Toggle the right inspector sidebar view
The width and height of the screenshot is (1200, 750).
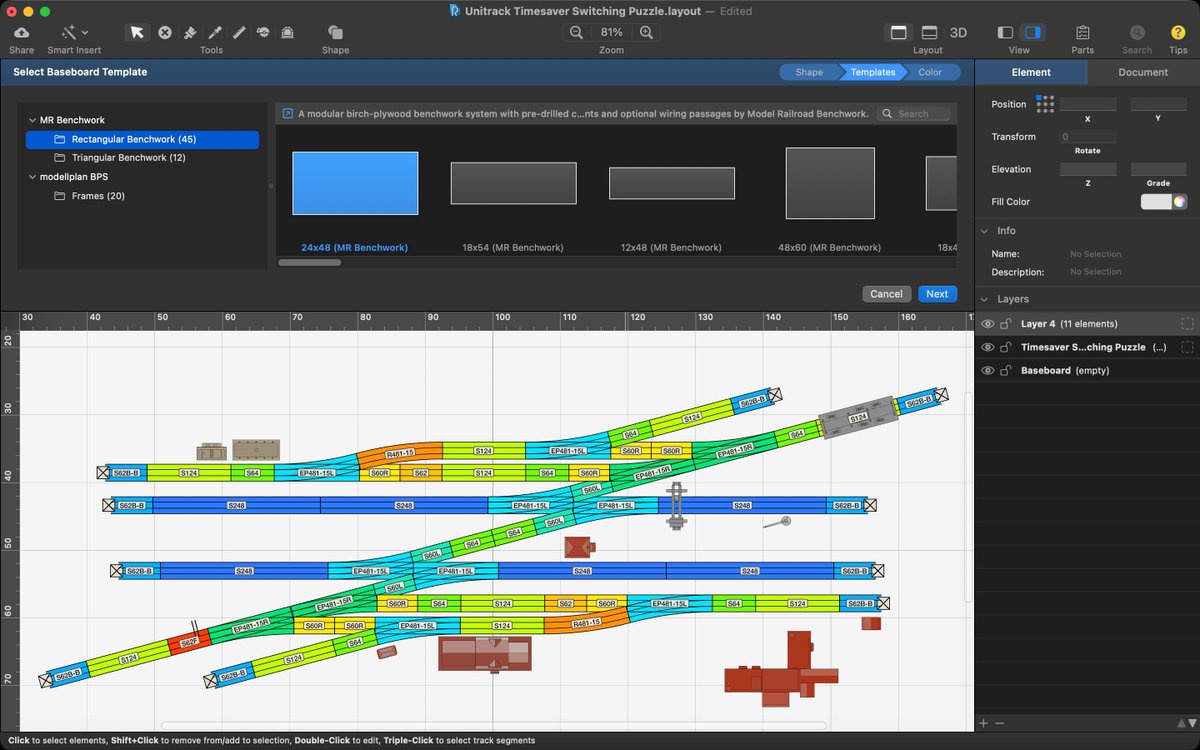coord(1033,32)
